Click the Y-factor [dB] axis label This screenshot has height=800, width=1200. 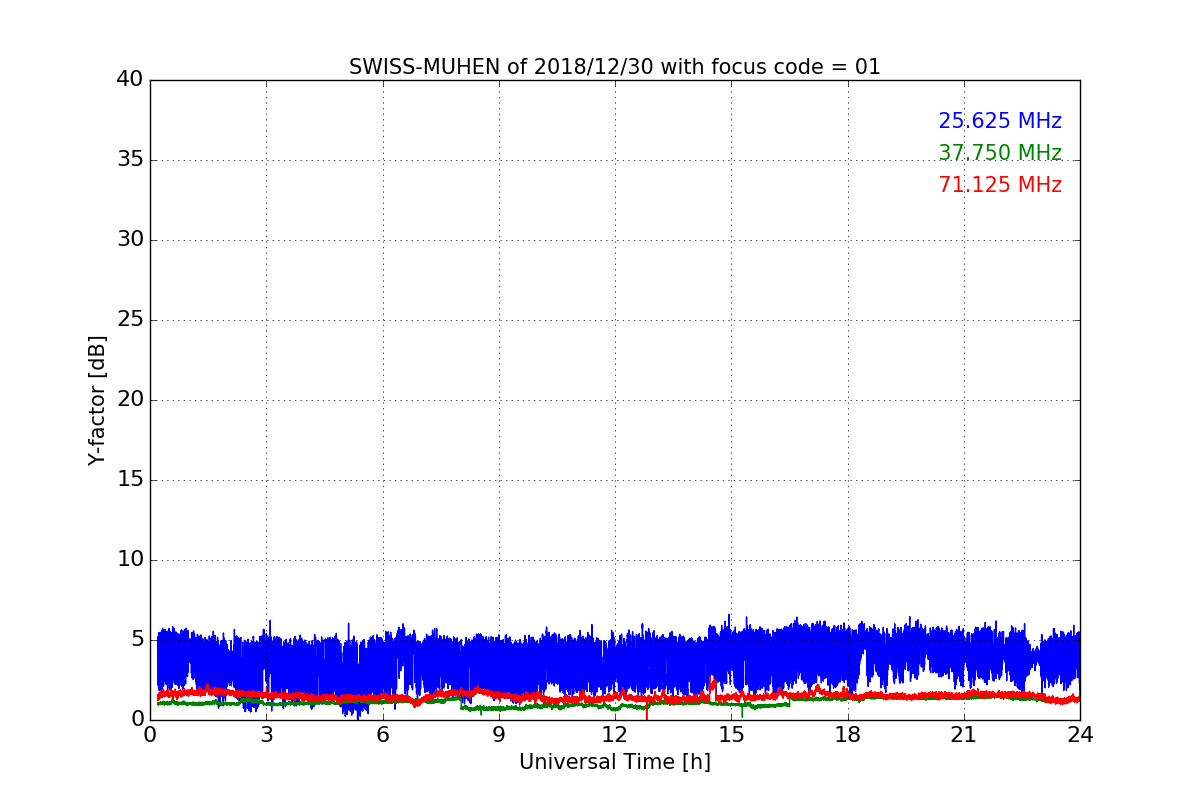(x=97, y=400)
